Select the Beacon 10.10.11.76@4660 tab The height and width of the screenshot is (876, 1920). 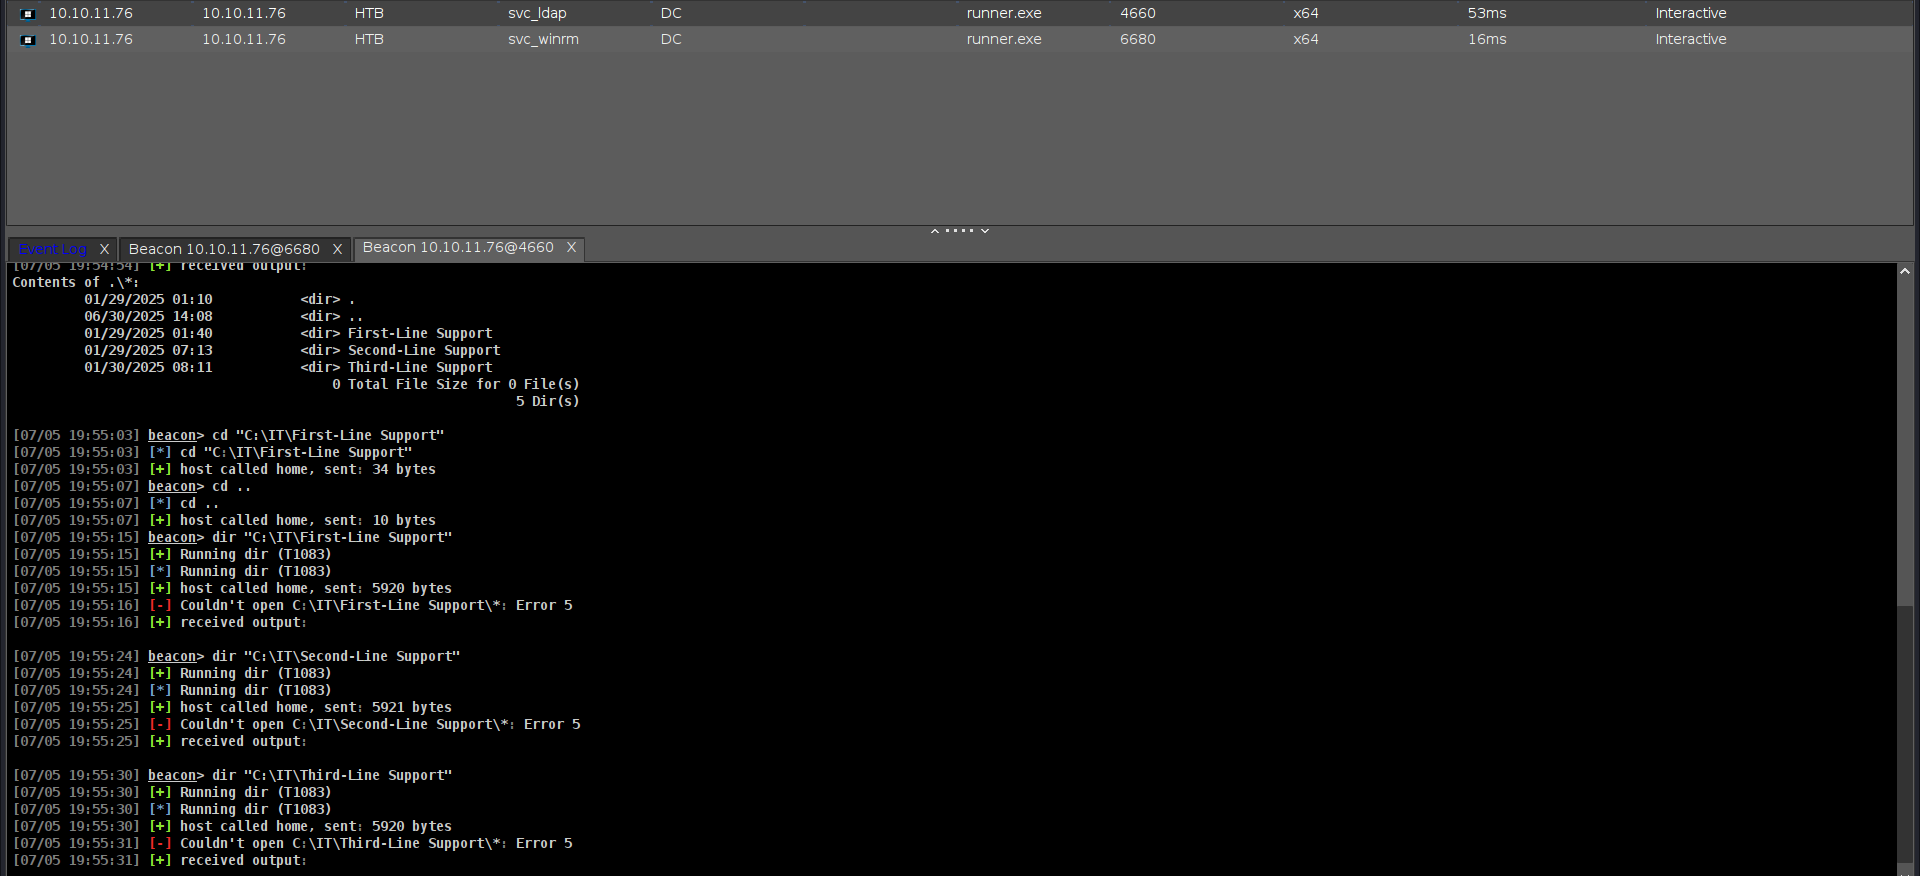click(458, 248)
